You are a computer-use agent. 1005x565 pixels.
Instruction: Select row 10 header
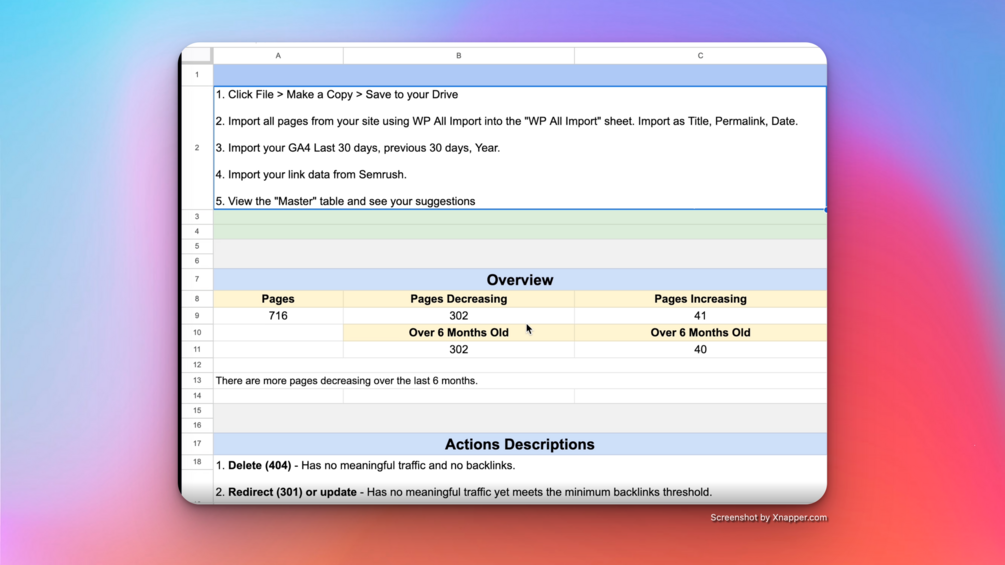coord(197,332)
